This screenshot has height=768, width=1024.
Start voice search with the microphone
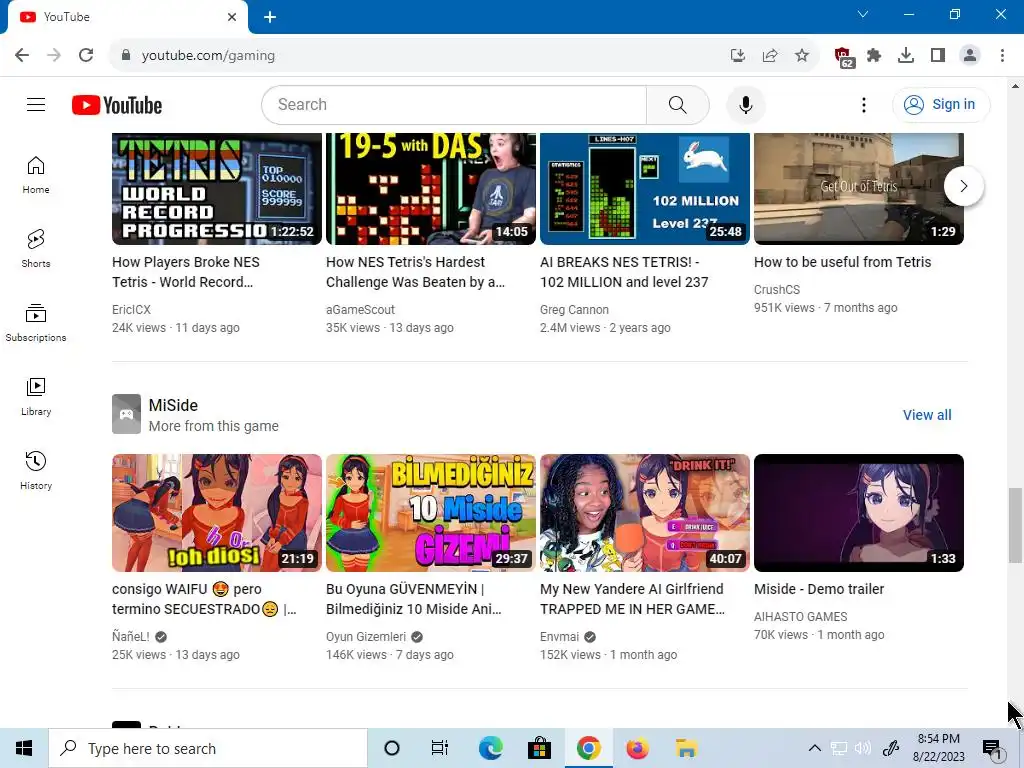pos(745,104)
